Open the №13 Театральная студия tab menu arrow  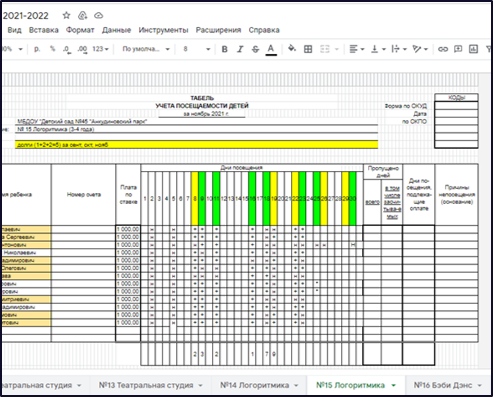[x=200, y=385]
